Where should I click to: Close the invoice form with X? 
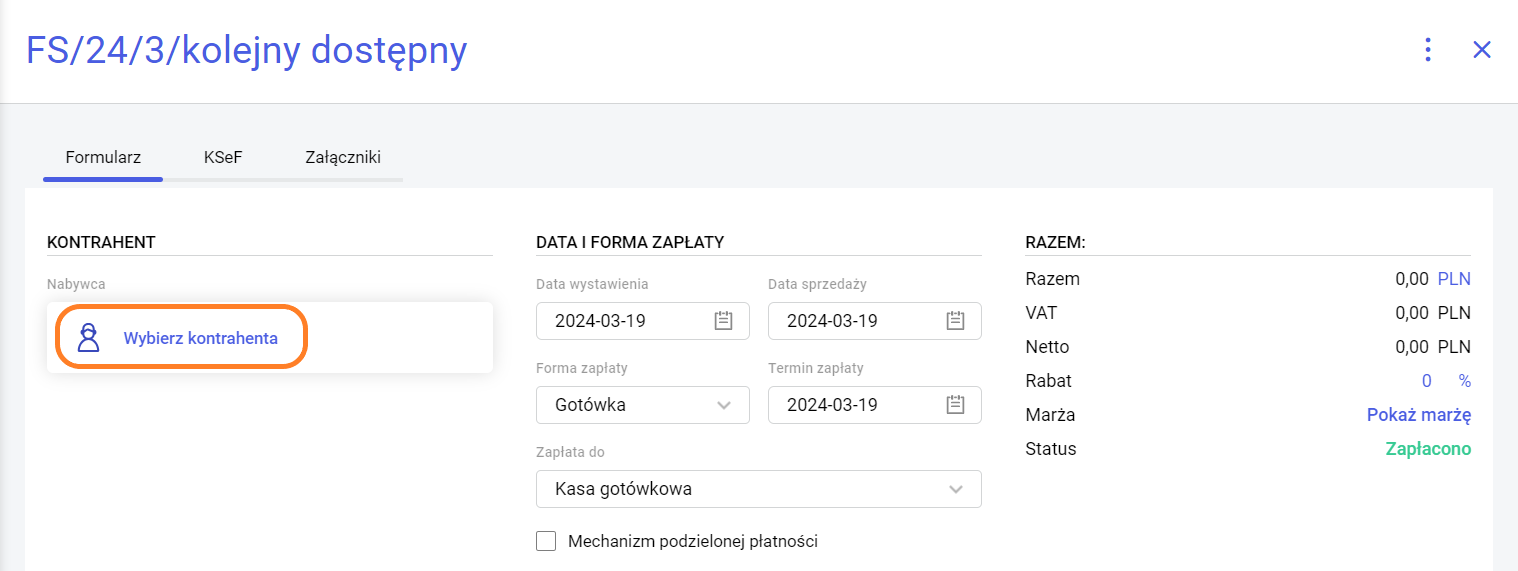pos(1481,50)
